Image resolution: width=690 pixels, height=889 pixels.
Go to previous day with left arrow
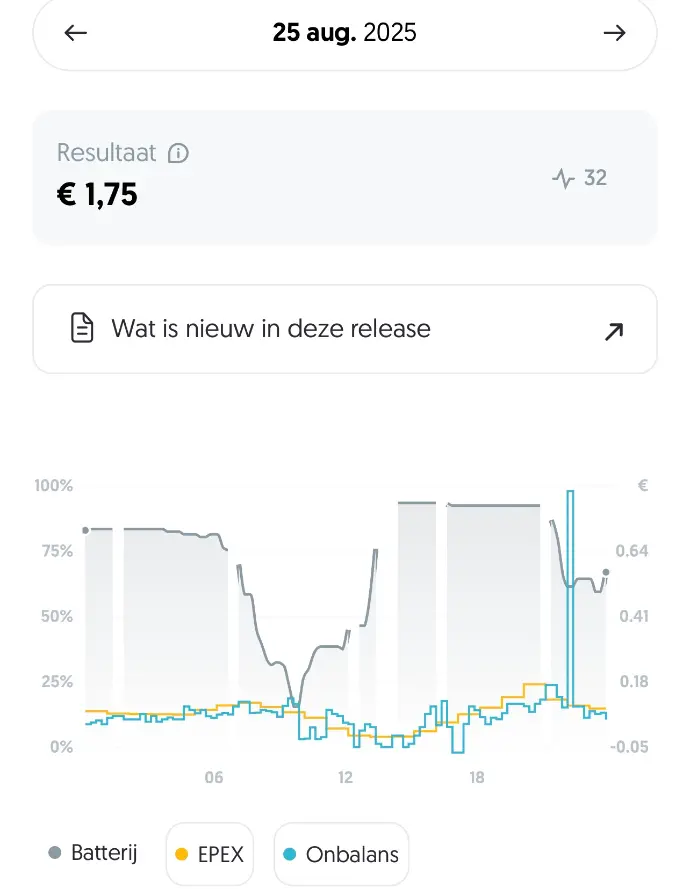76,33
